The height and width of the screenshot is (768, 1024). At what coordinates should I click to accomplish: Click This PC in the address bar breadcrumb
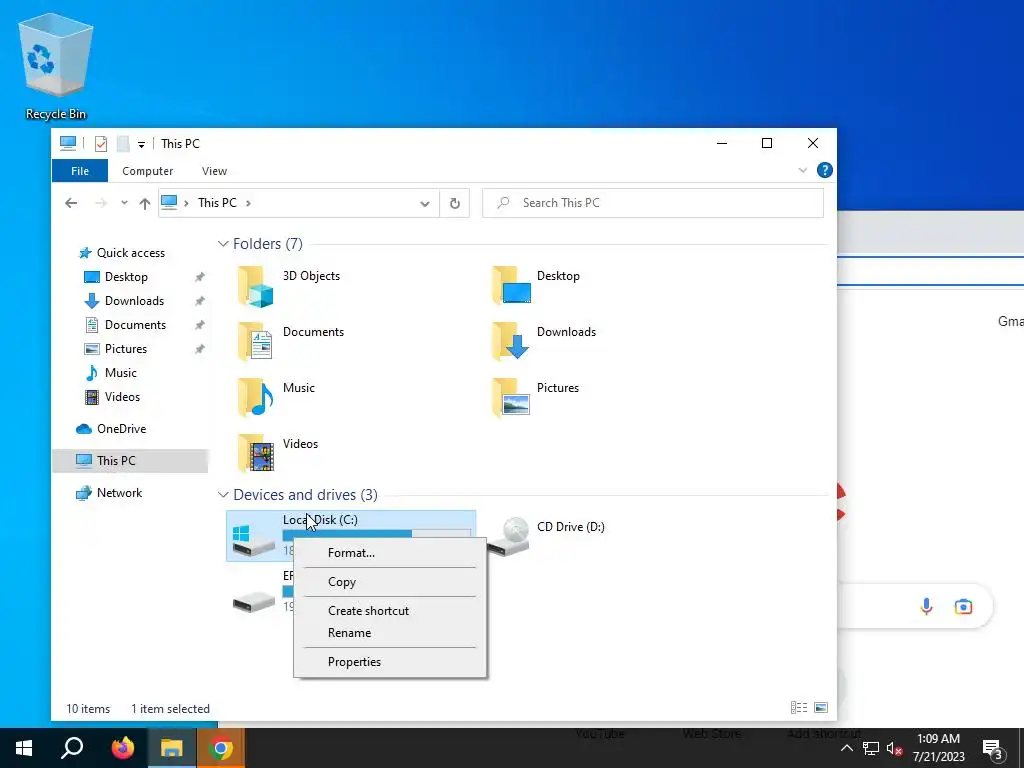click(x=217, y=203)
